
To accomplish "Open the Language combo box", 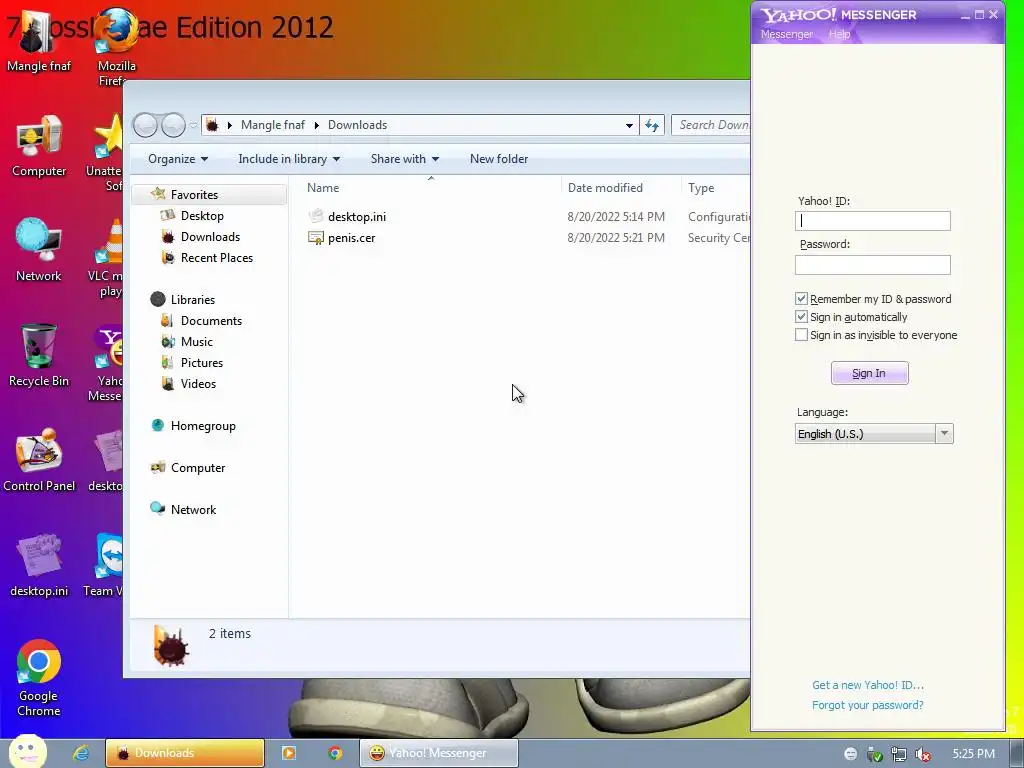I will tap(874, 434).
